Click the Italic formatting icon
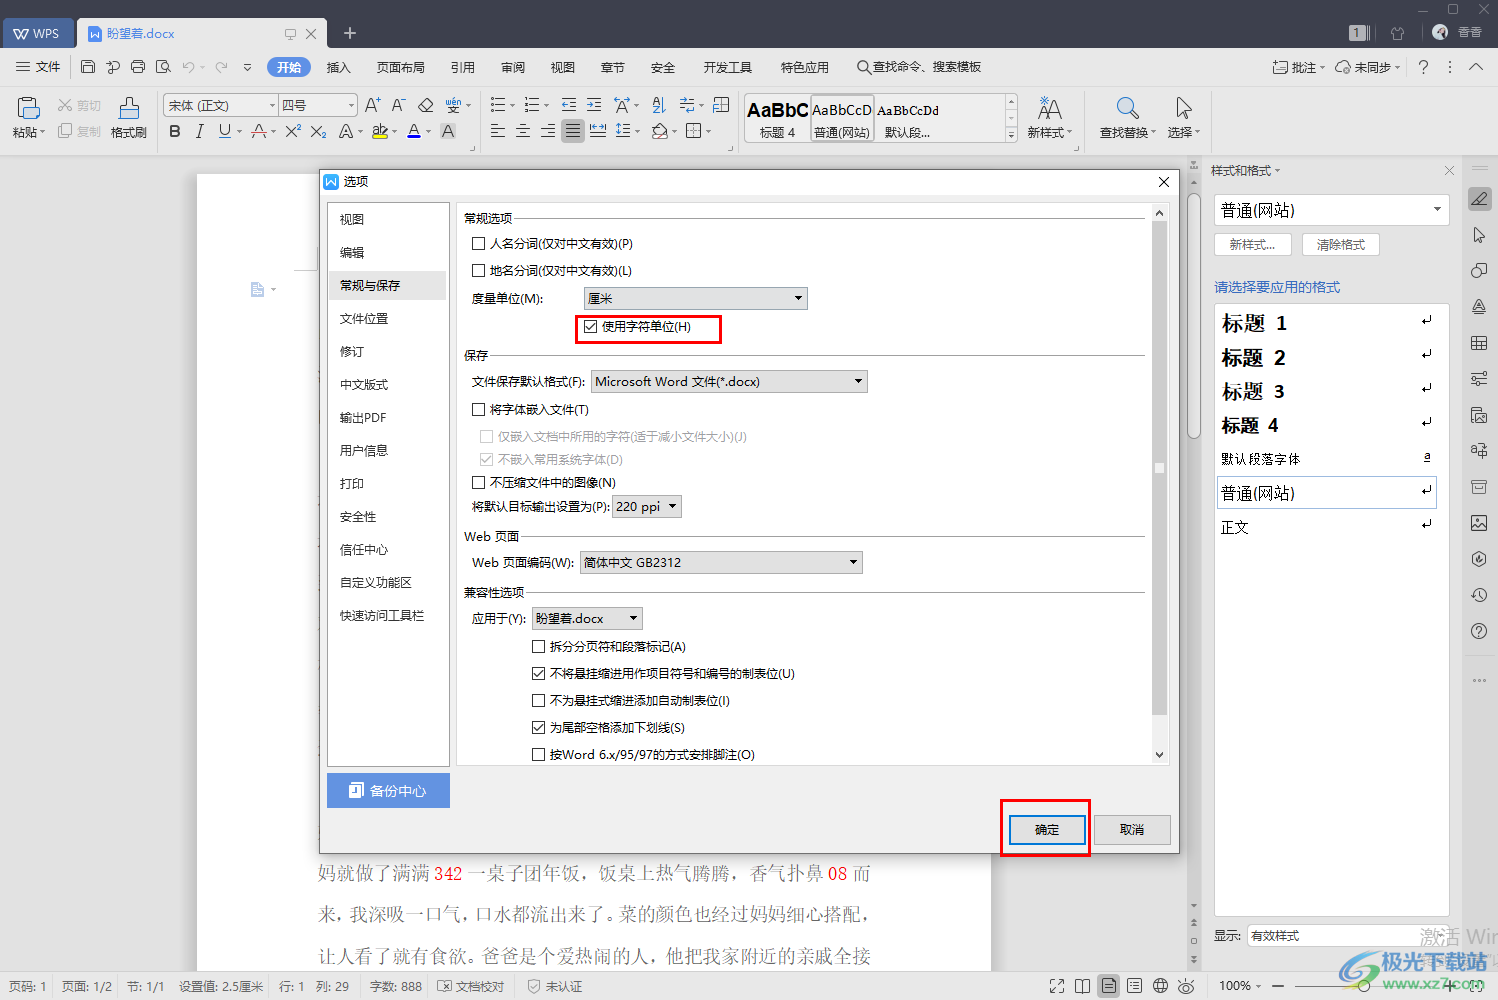This screenshot has width=1498, height=1000. pyautogui.click(x=200, y=131)
